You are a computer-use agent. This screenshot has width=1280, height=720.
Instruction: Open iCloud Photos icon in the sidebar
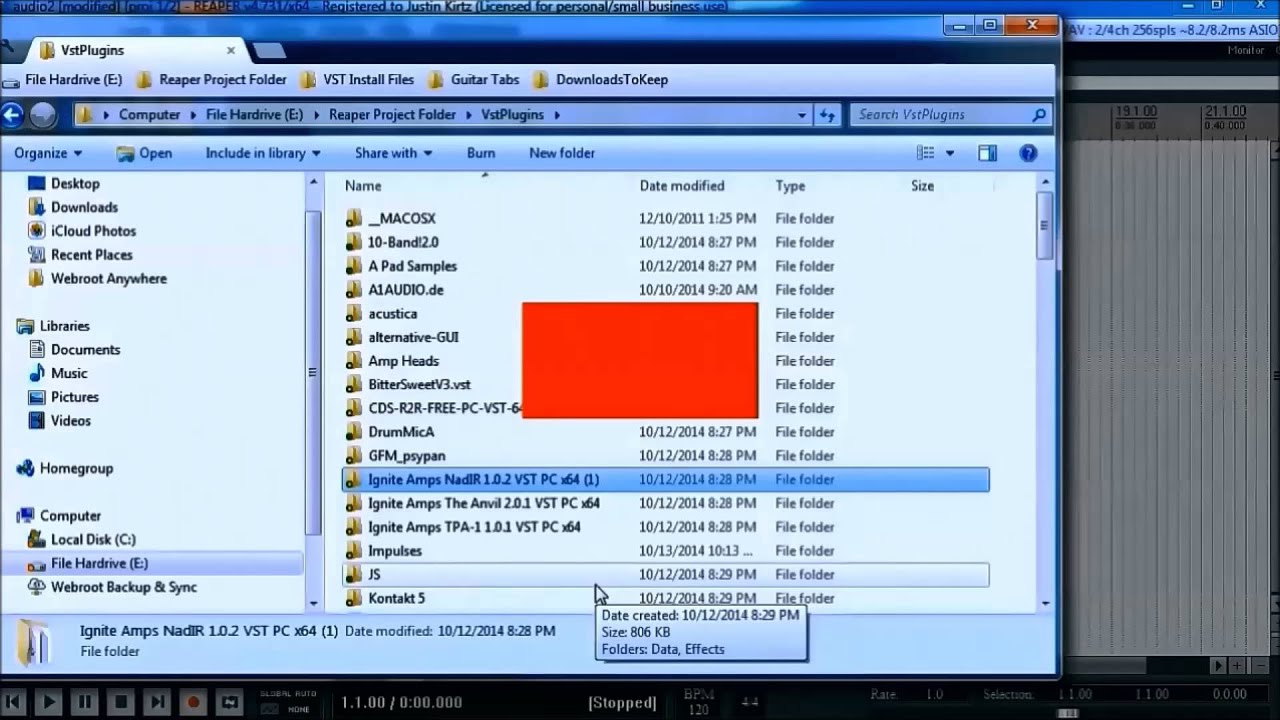click(x=37, y=231)
